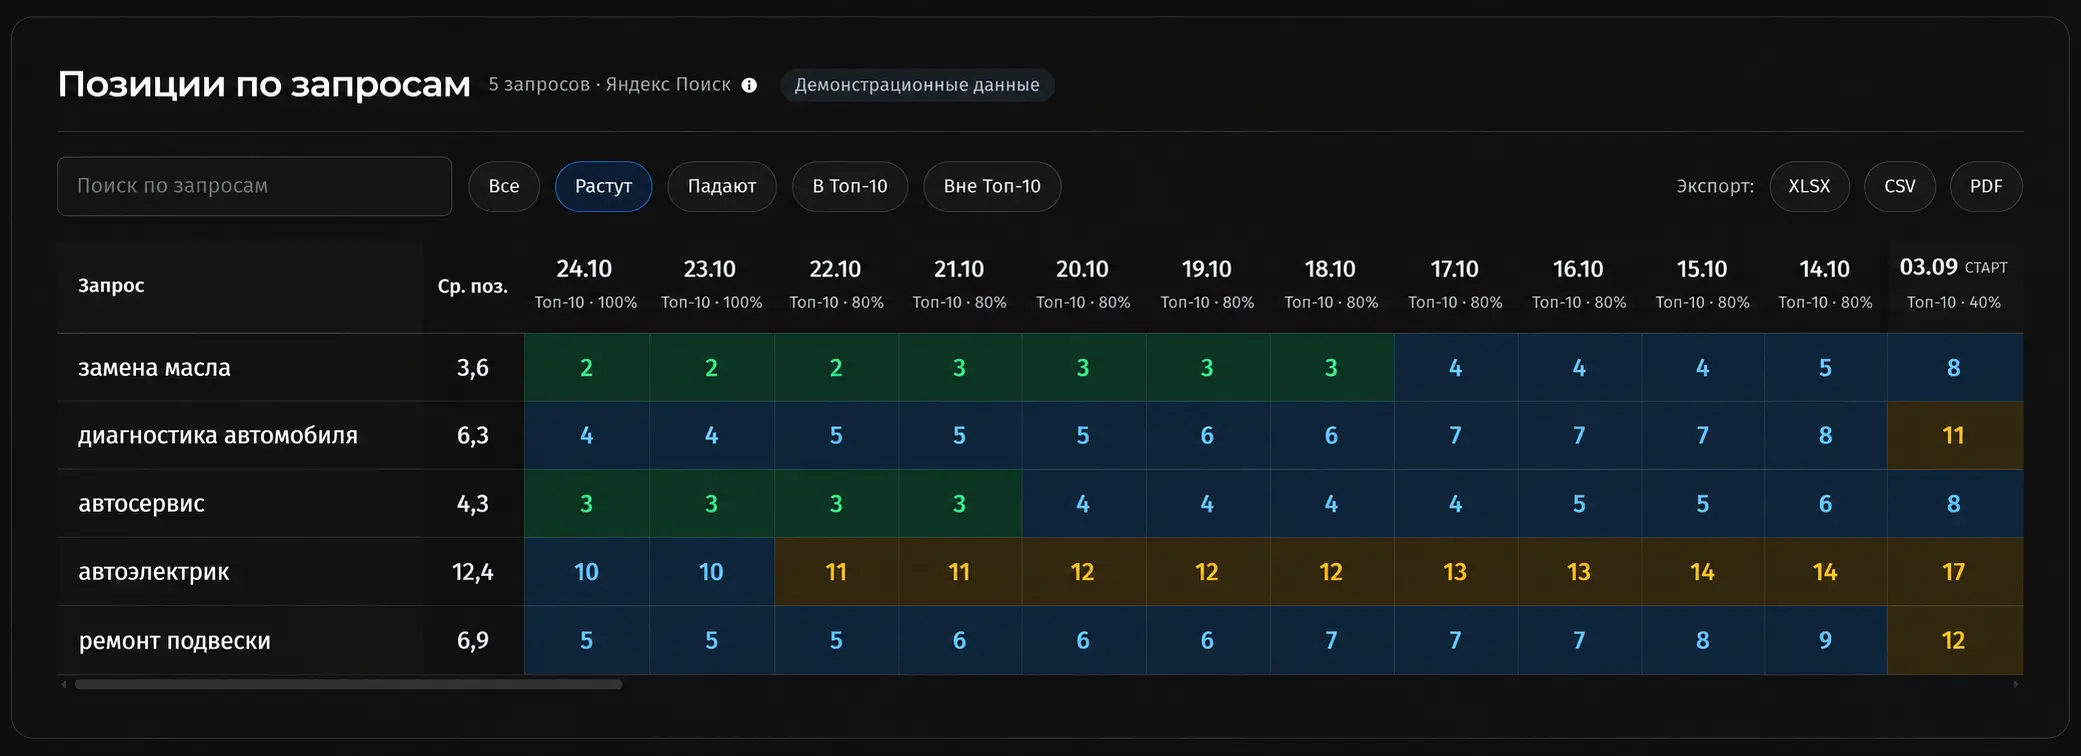Click the info icon beside Яндекс Поиск

749,85
